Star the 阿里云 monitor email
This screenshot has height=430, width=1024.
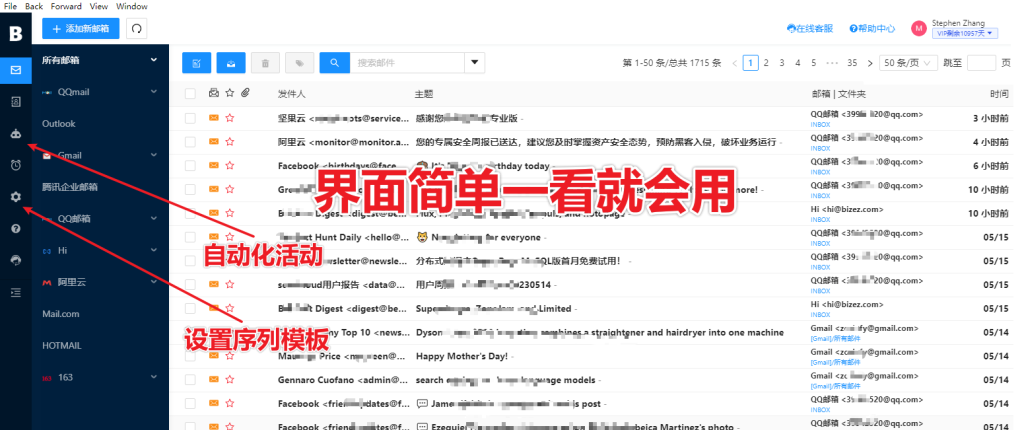pyautogui.click(x=229, y=142)
